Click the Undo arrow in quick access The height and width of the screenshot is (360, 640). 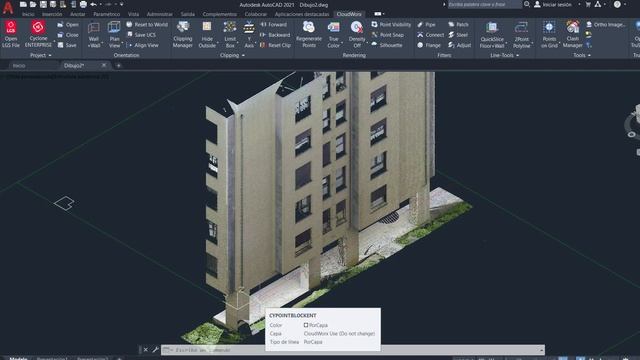pyautogui.click(x=93, y=4)
